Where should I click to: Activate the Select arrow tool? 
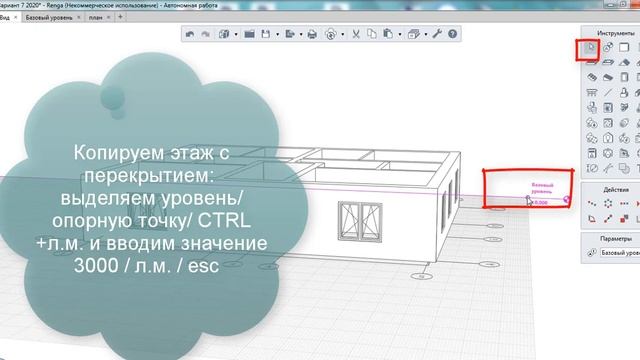[591, 48]
